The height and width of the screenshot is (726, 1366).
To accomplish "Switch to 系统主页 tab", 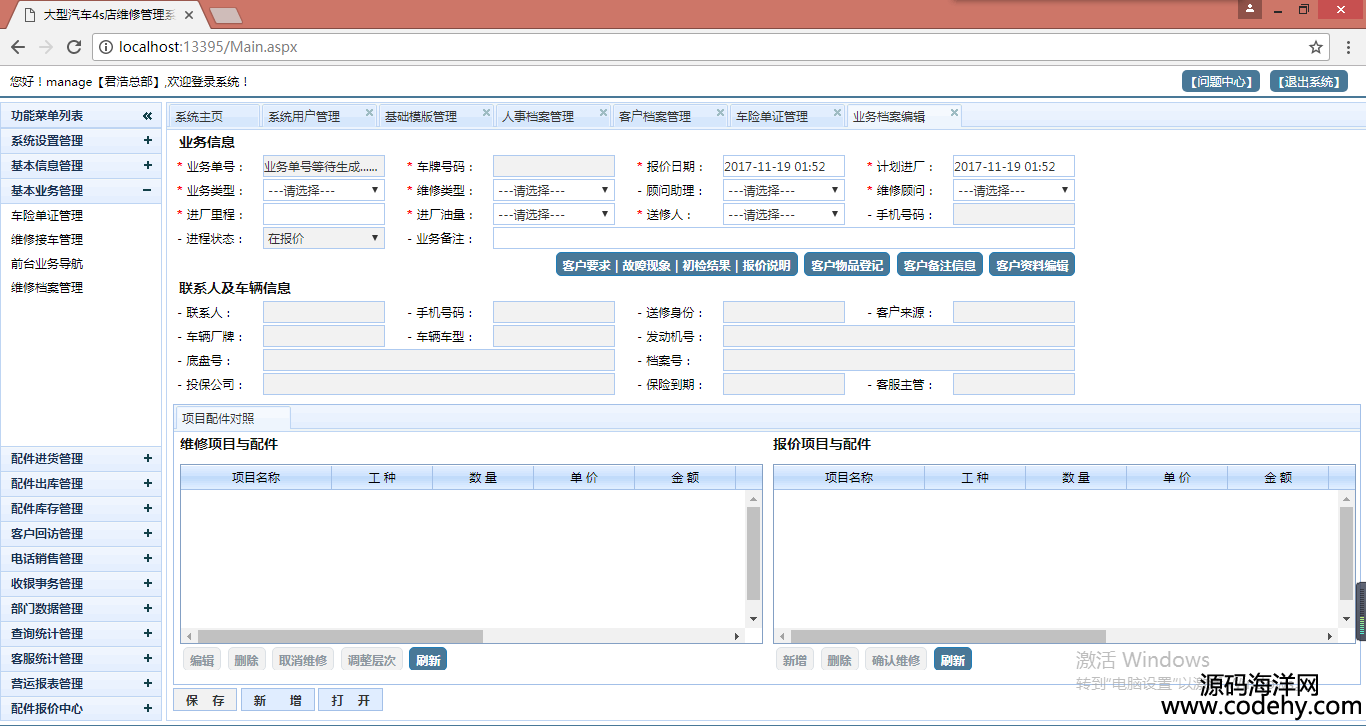I will click(213, 116).
